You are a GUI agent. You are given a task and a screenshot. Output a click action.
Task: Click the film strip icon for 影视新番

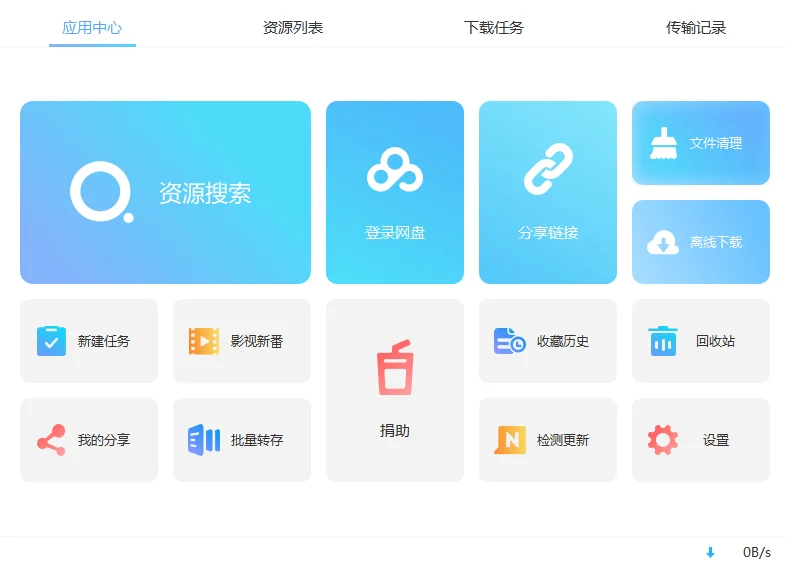[204, 341]
